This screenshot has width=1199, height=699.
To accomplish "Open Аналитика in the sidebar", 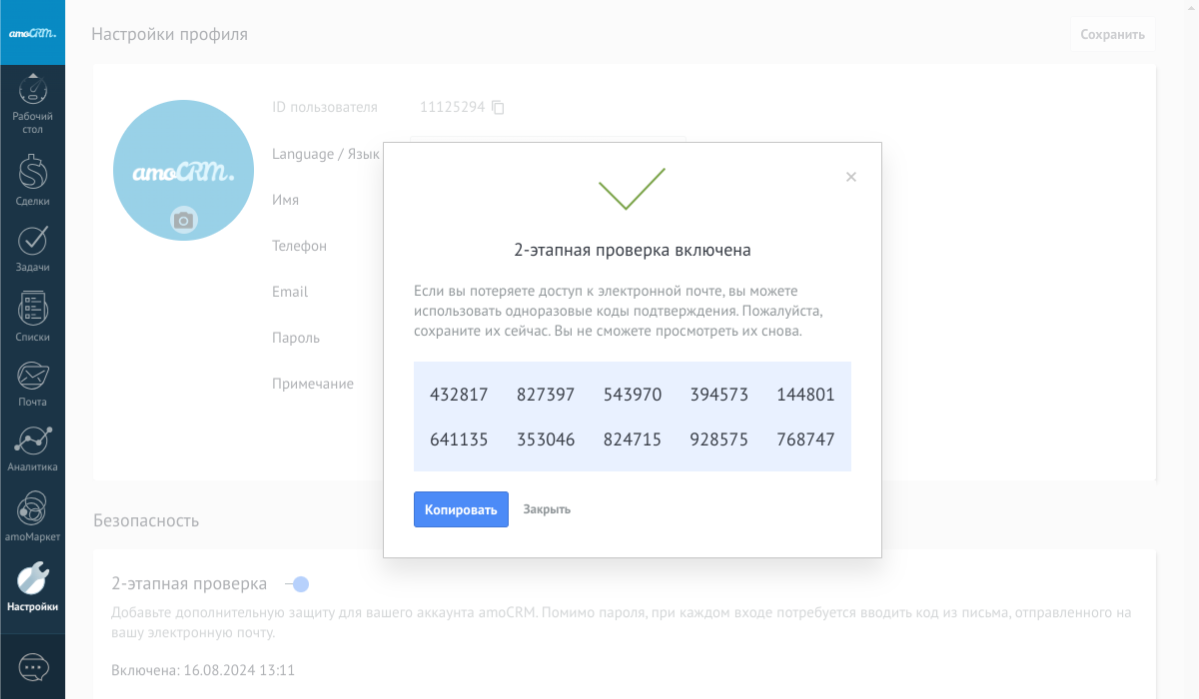I will pyautogui.click(x=33, y=442).
